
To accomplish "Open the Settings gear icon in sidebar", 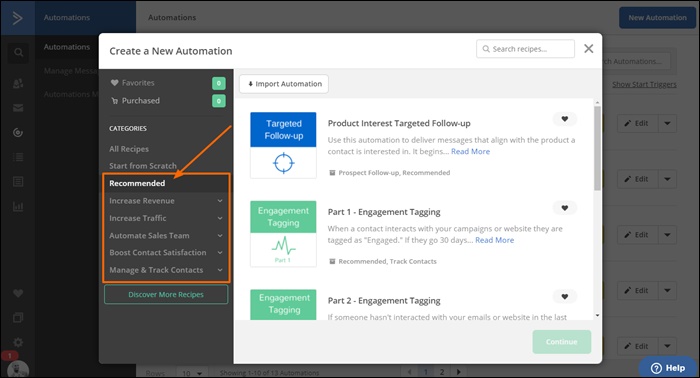I will point(18,342).
